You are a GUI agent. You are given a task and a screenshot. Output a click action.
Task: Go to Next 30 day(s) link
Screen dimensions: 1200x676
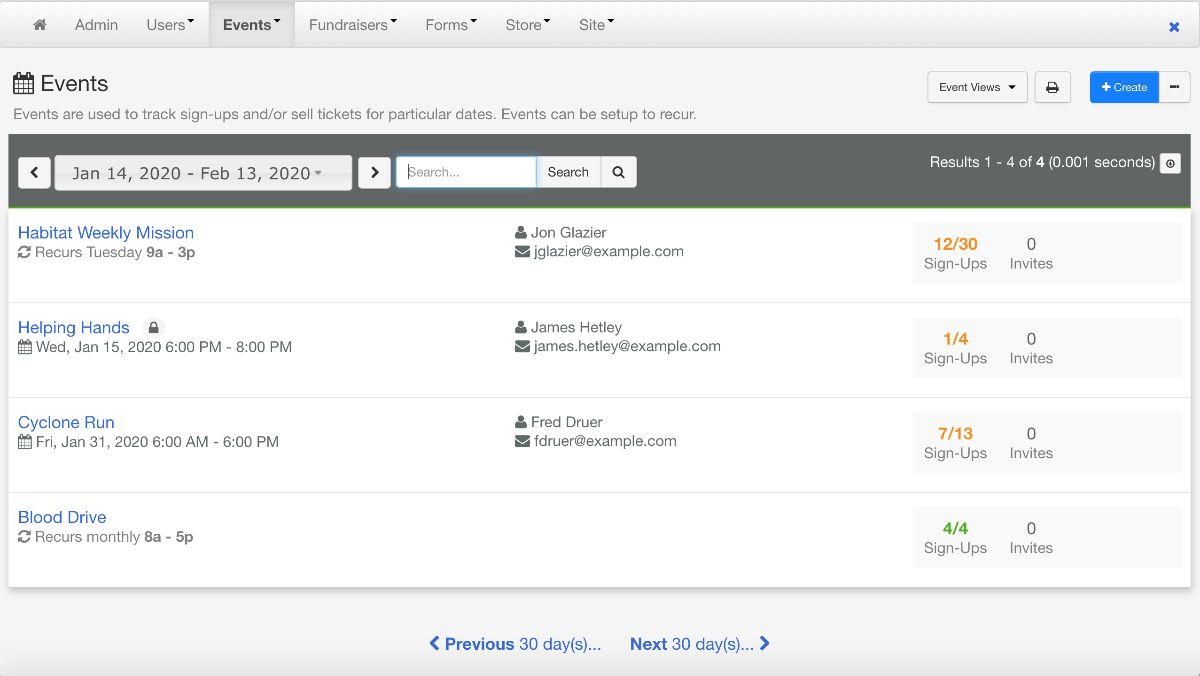(x=700, y=644)
